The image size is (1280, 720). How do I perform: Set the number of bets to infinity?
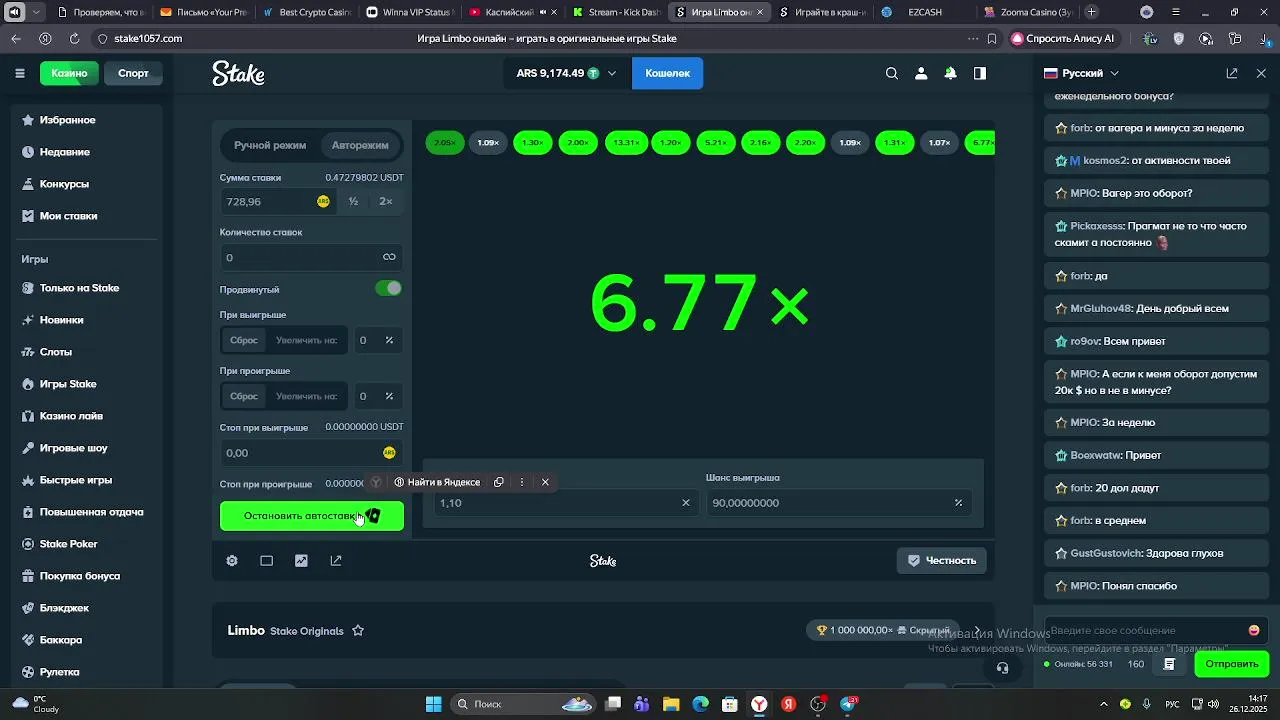389,257
